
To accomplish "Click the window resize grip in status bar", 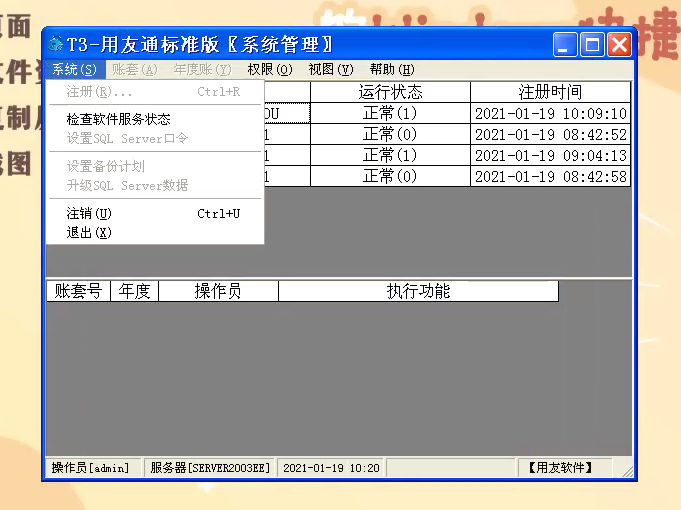I will [x=627, y=471].
